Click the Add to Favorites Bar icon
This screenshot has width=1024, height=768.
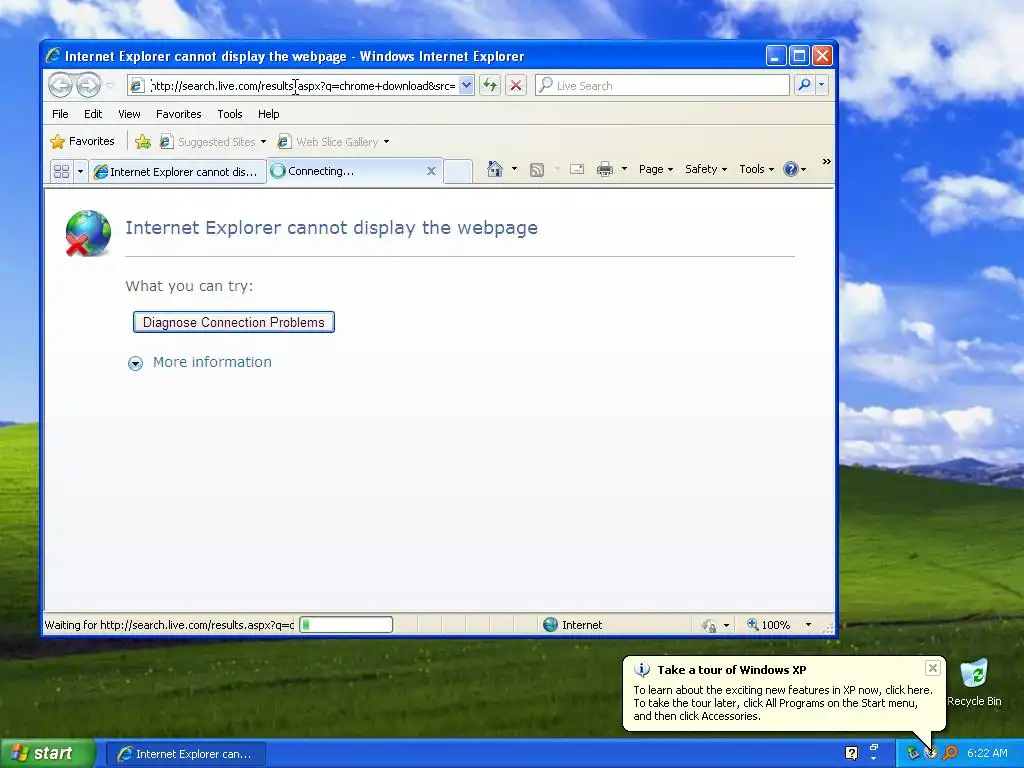143,142
